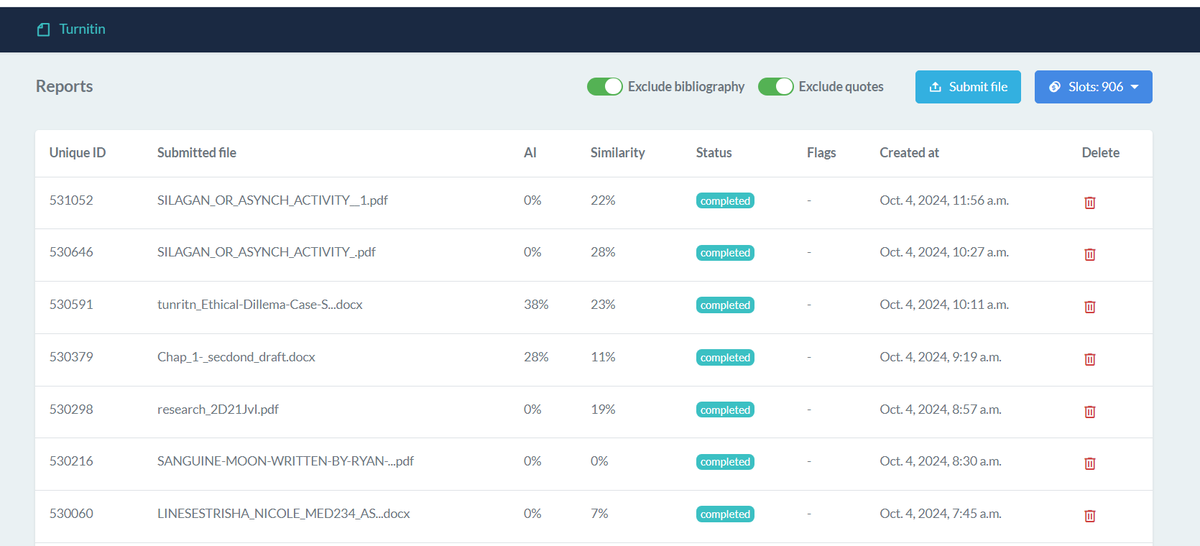Click the completed status of report 531052
The width and height of the screenshot is (1200, 546).
725,201
